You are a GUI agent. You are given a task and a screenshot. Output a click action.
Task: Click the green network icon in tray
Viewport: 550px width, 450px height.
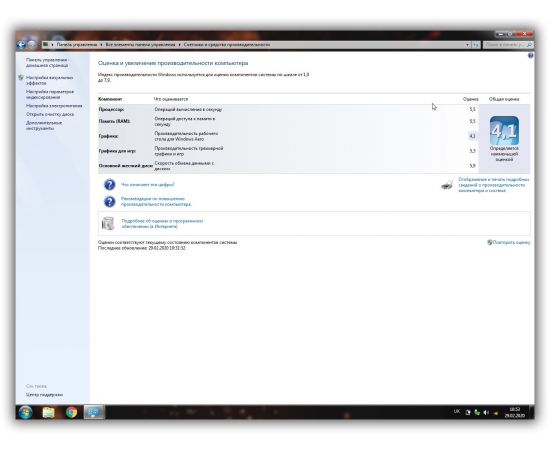(x=477, y=412)
